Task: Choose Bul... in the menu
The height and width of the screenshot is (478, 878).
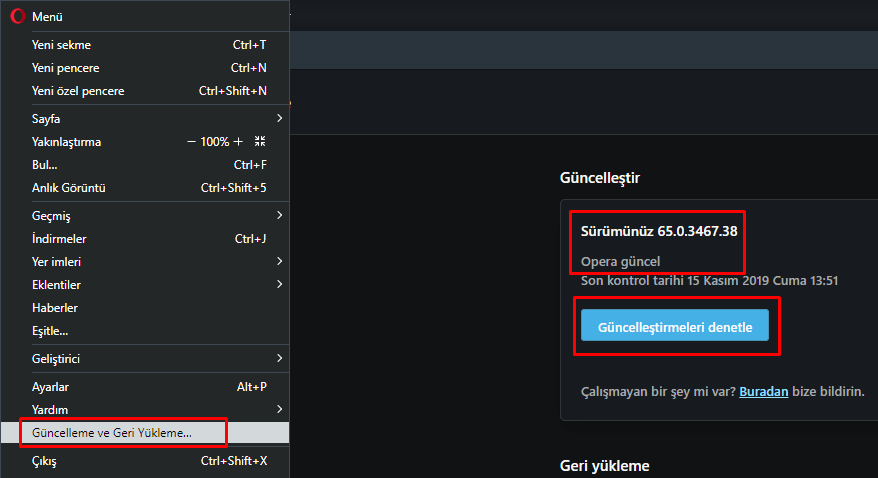Action: coord(145,165)
